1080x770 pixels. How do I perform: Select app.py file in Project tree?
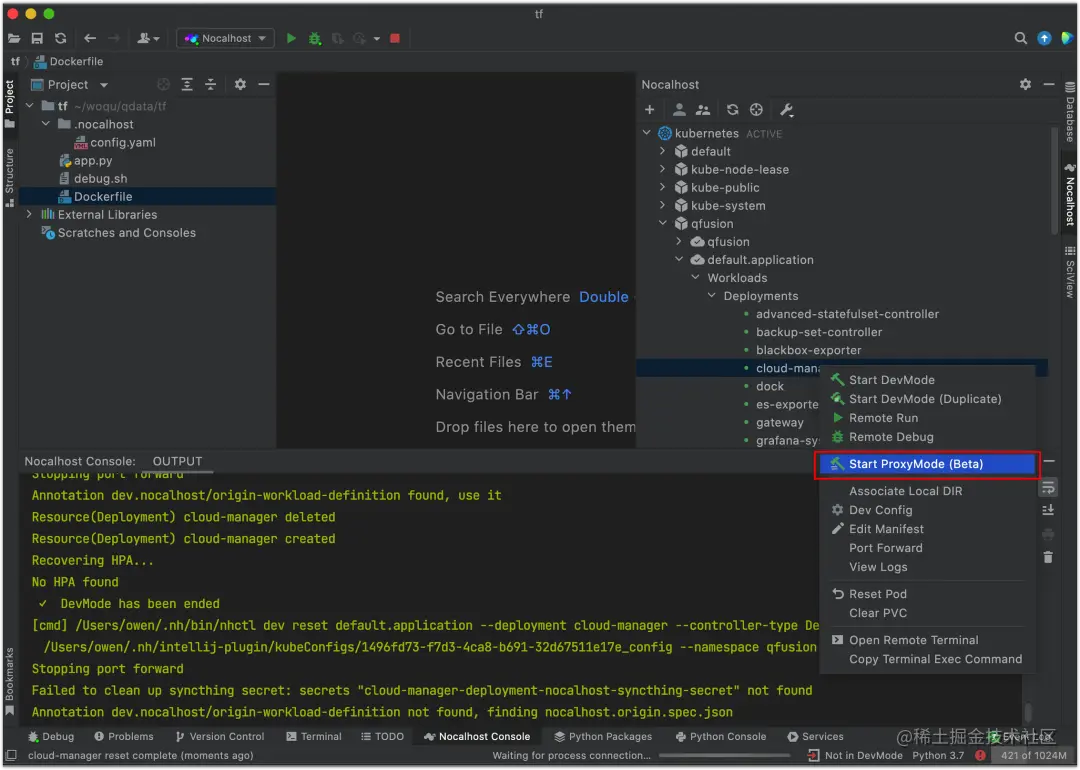click(92, 160)
